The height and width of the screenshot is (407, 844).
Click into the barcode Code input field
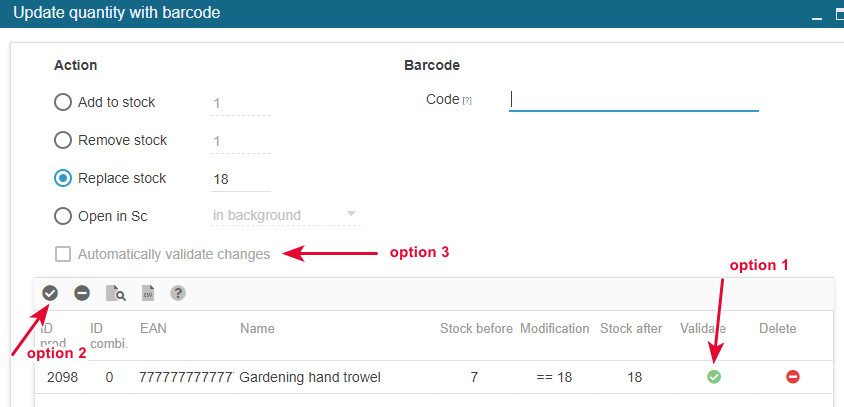coord(634,99)
